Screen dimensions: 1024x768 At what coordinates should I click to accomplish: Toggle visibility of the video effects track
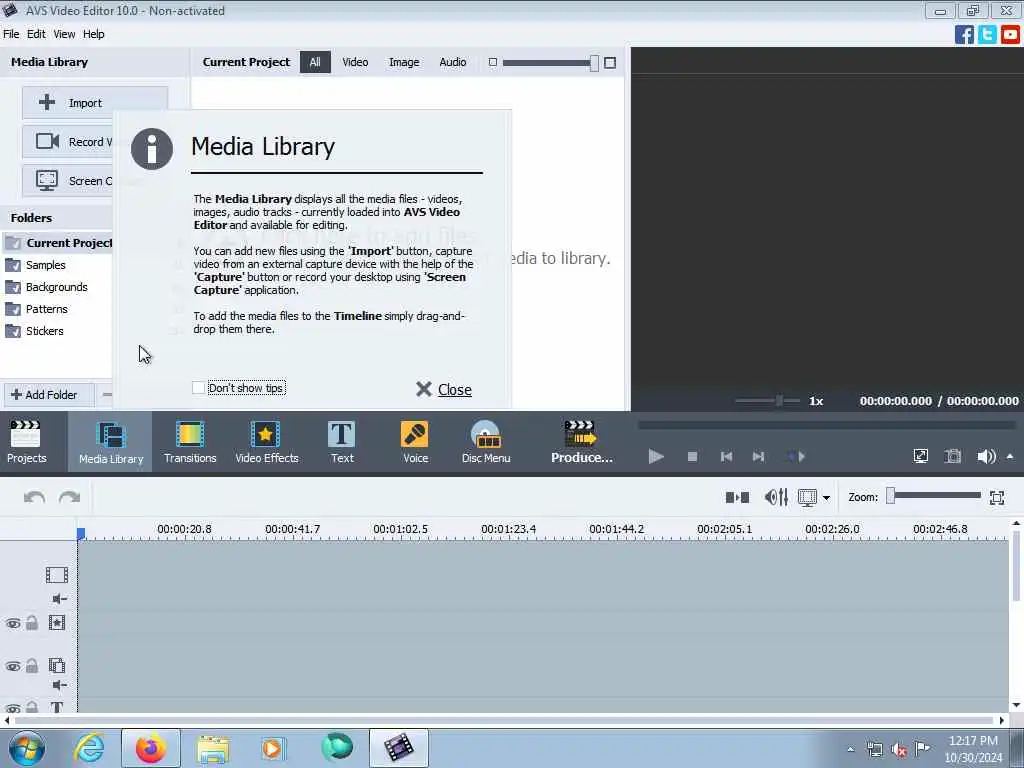click(13, 623)
